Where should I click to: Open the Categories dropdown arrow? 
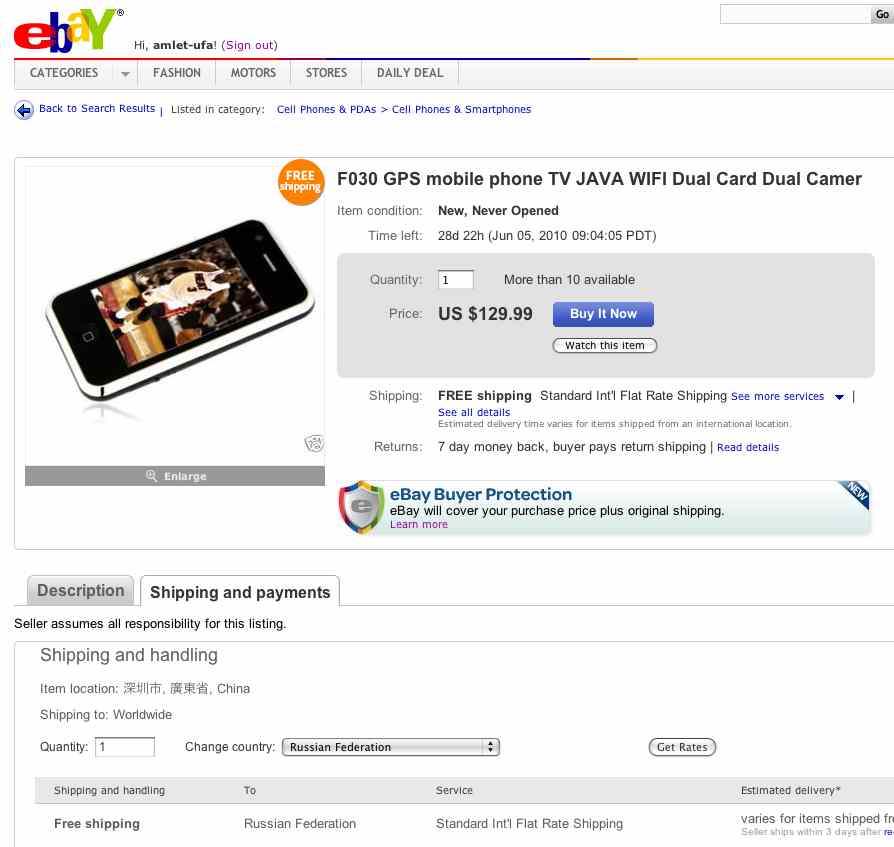click(x=125, y=74)
